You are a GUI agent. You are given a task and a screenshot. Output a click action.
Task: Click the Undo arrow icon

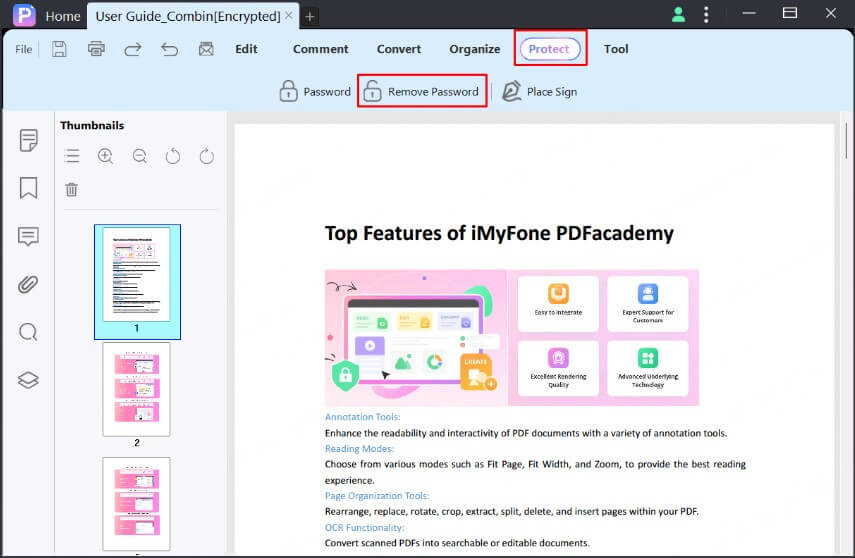[170, 50]
